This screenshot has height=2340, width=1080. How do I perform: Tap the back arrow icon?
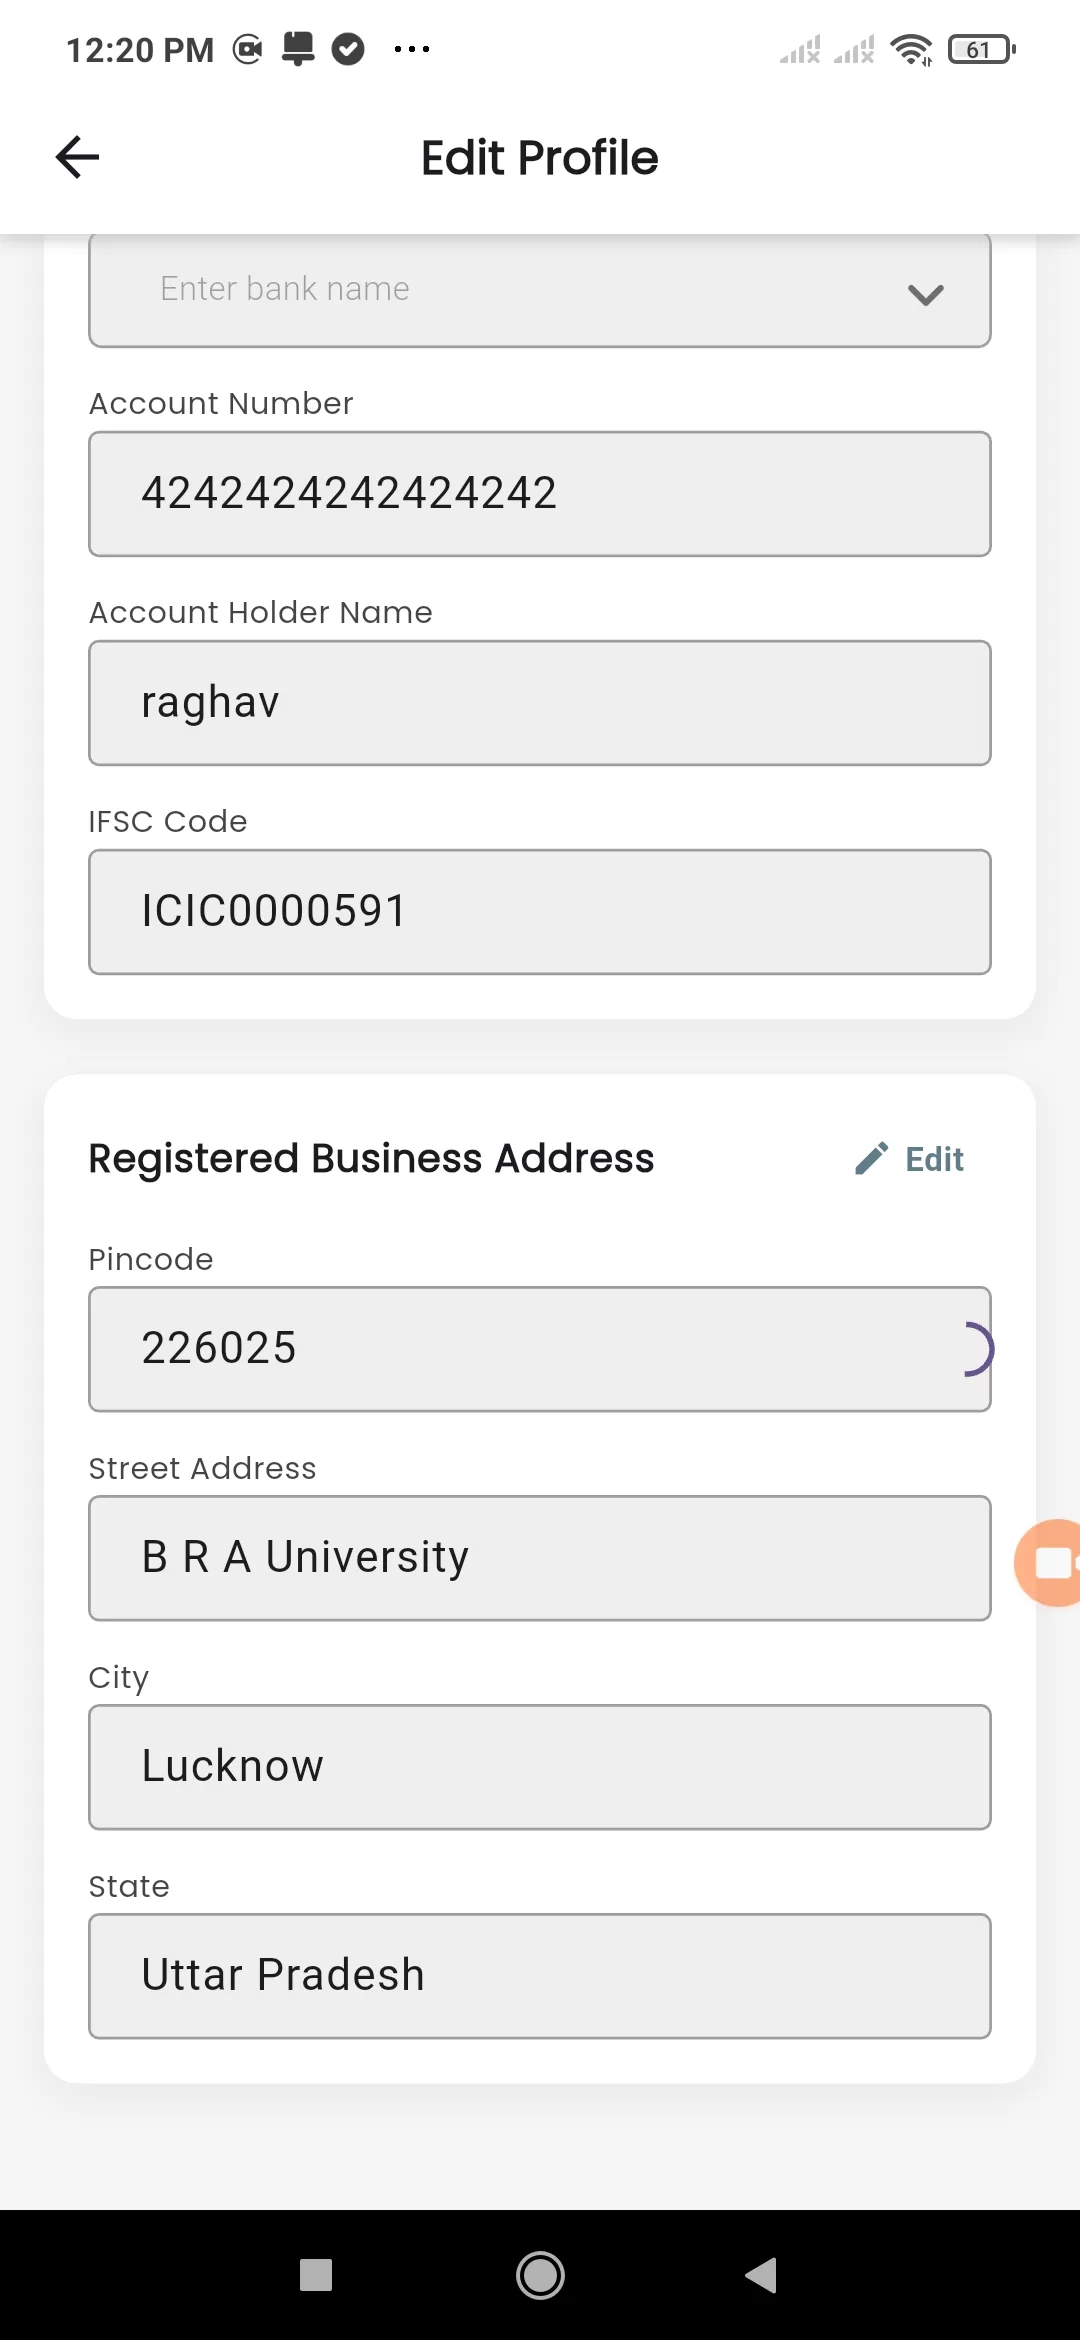(x=77, y=157)
